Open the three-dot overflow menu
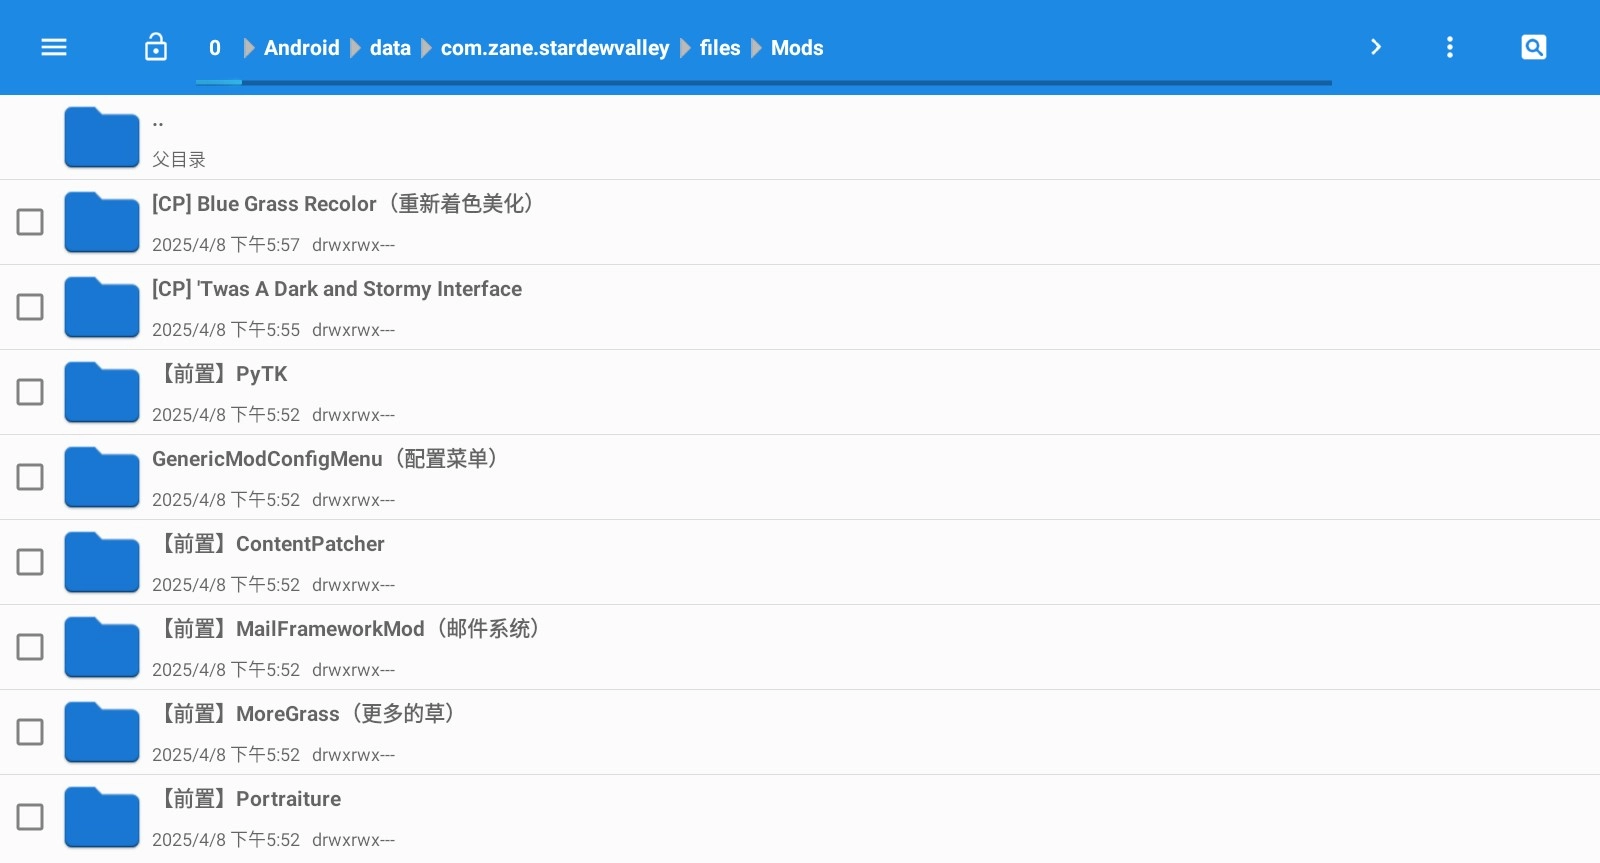Image resolution: width=1600 pixels, height=863 pixels. 1449,47
